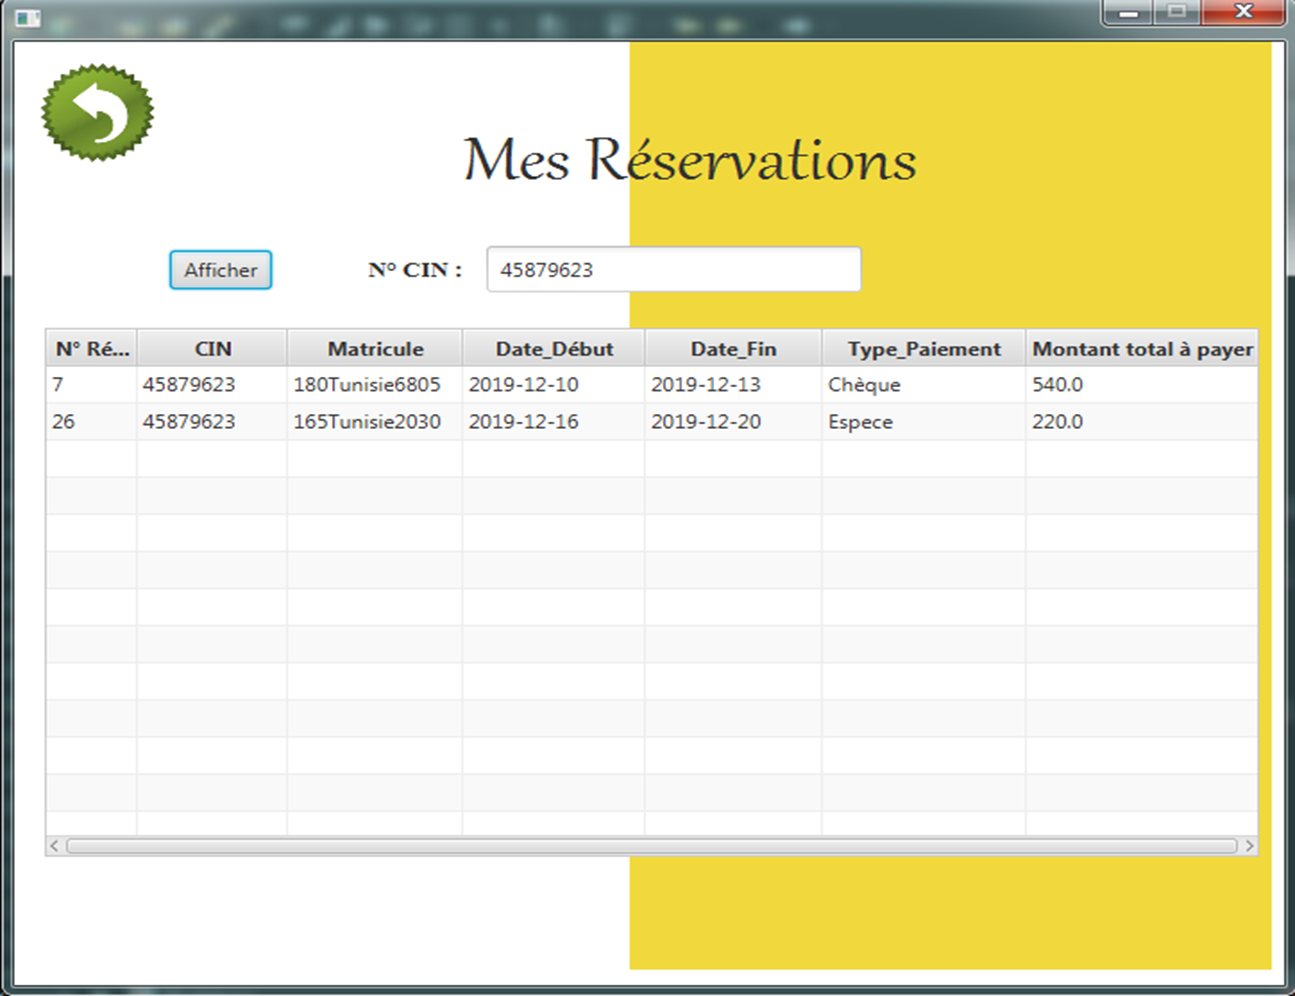The image size is (1295, 996).
Task: Click the horizontal scrollbar track below the table
Action: 650,844
